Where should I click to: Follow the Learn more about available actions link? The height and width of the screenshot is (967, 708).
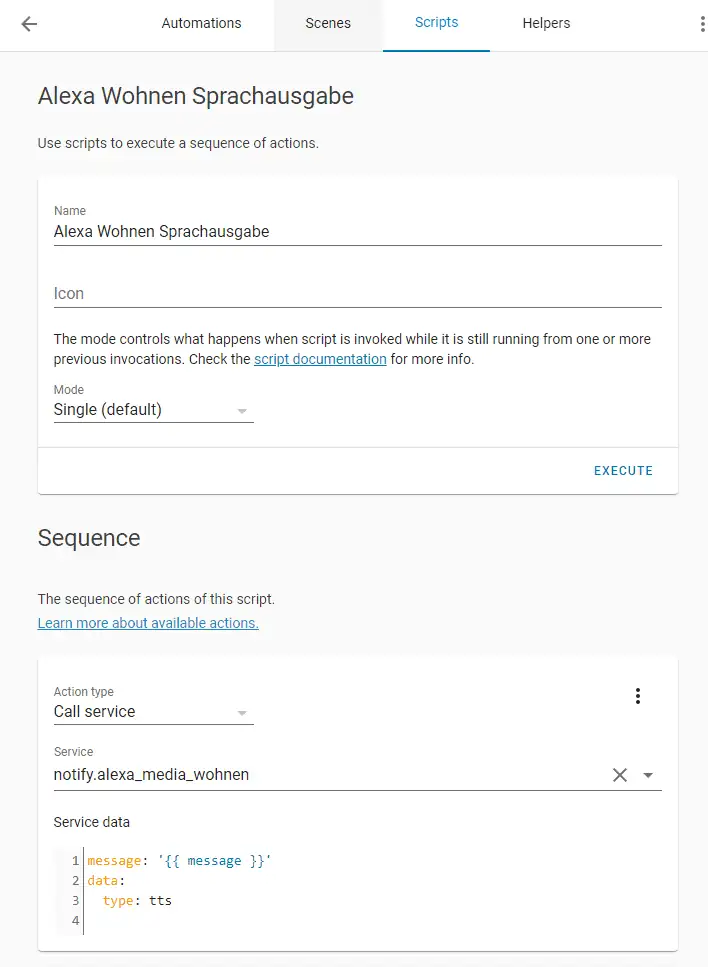pos(148,623)
